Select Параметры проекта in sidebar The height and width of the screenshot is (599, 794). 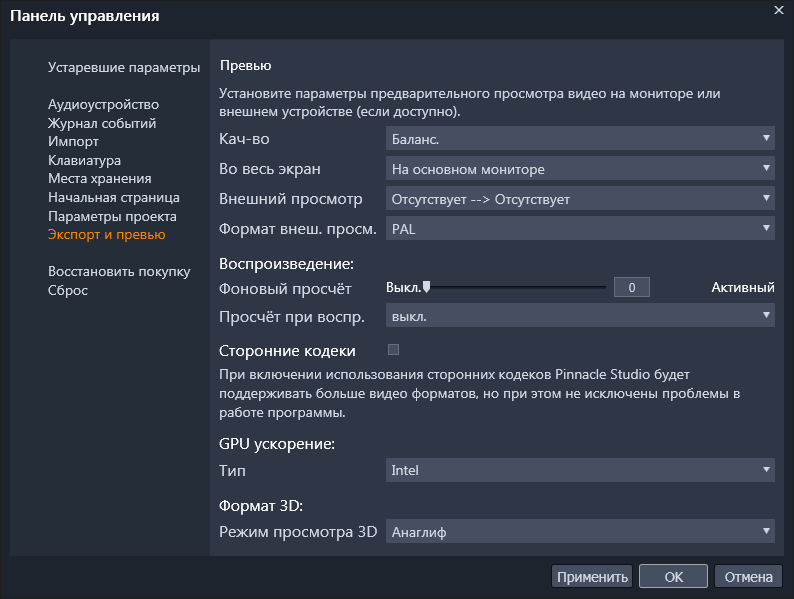pos(112,216)
